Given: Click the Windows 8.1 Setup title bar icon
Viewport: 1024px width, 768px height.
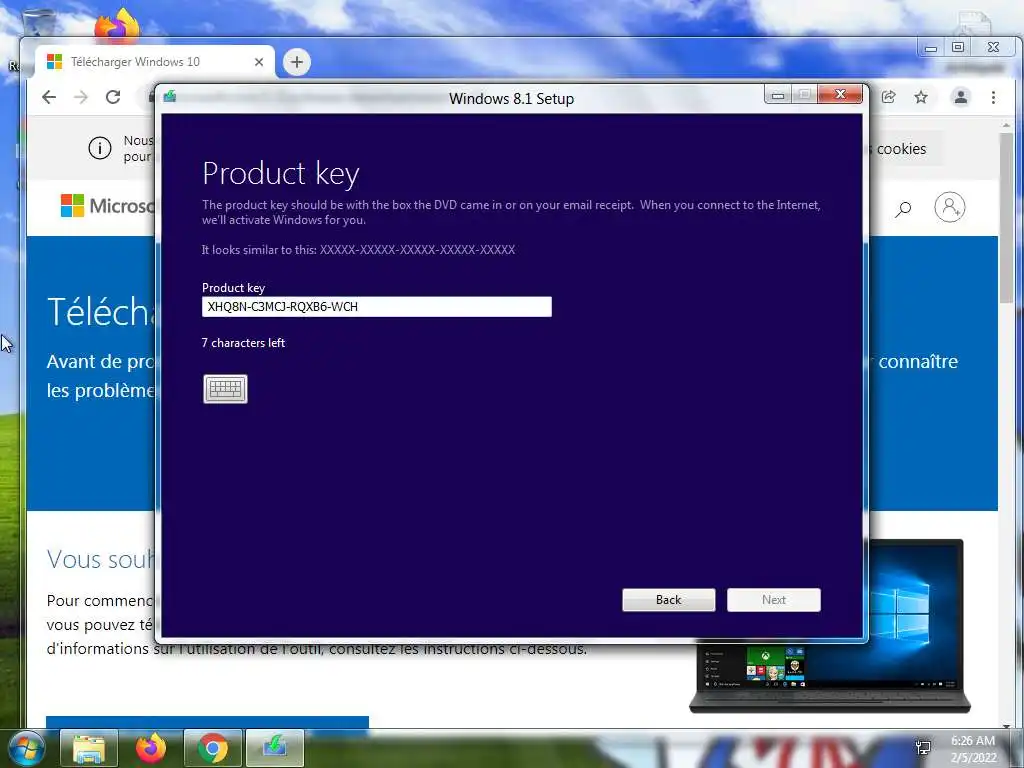Looking at the screenshot, I should coord(170,97).
